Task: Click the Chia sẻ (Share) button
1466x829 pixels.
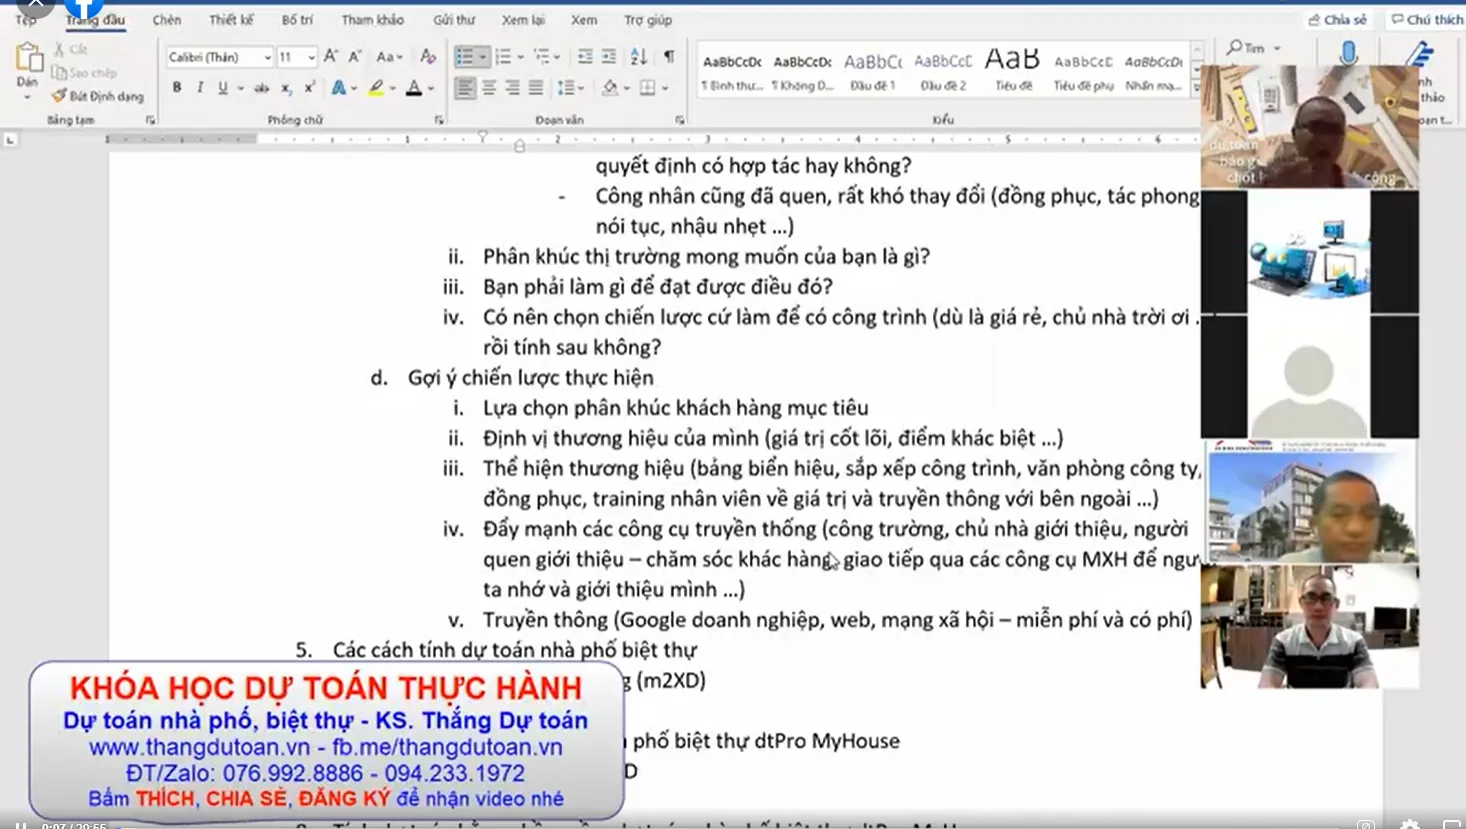Action: point(1337,20)
